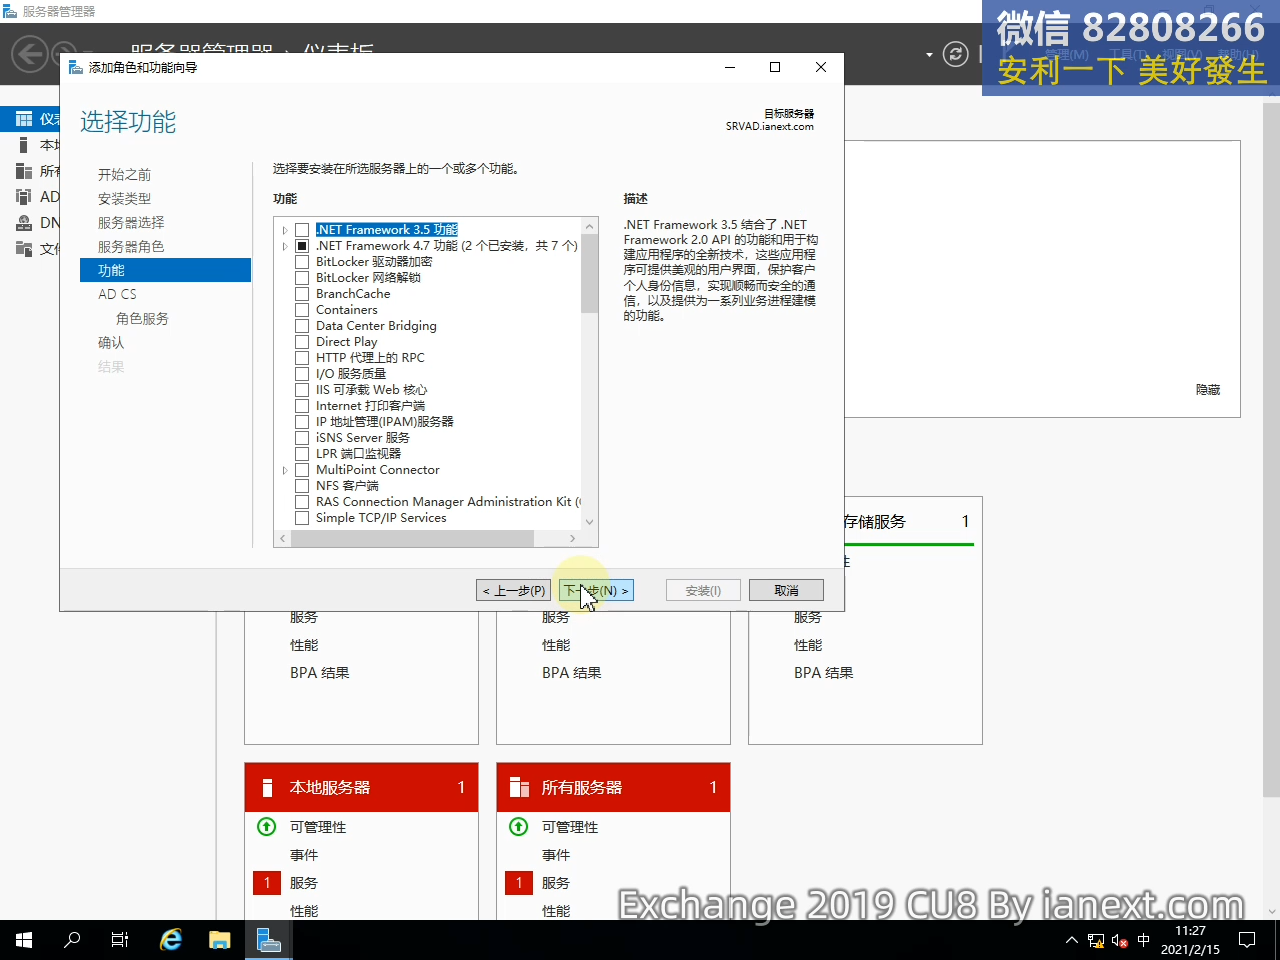This screenshot has height=960, width=1280.
Task: Select the iSNS Server 服务 feature row
Action: 363,438
